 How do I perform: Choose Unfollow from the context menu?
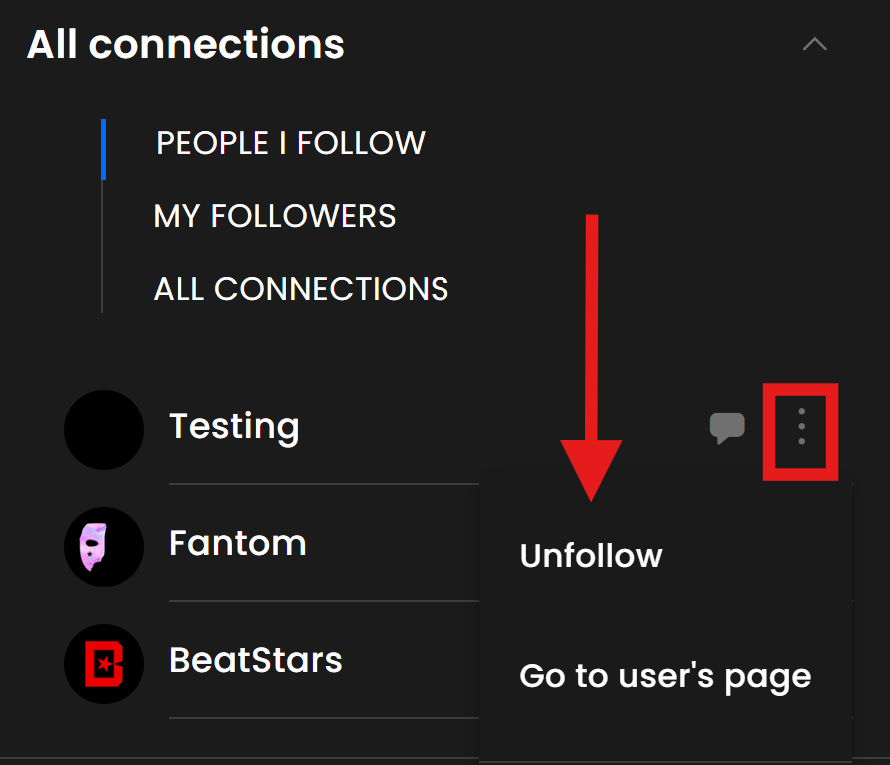coord(591,556)
